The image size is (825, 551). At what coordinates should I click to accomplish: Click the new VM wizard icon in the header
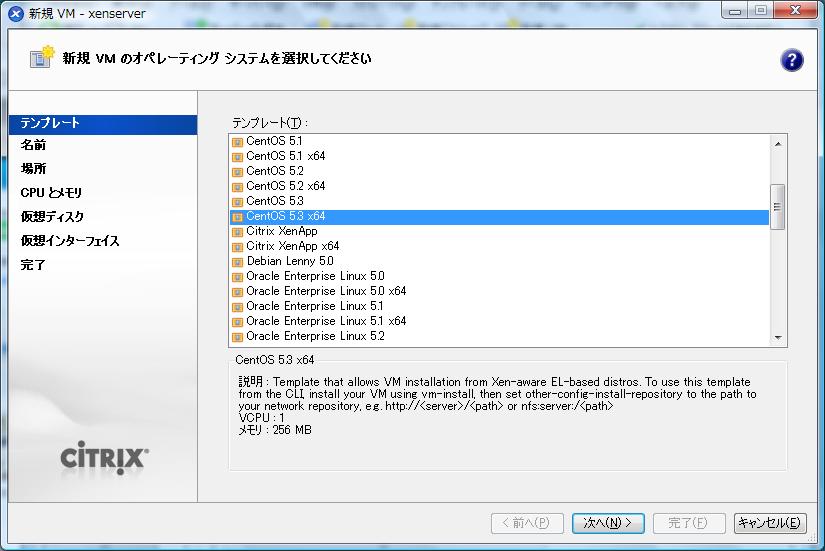(x=42, y=57)
